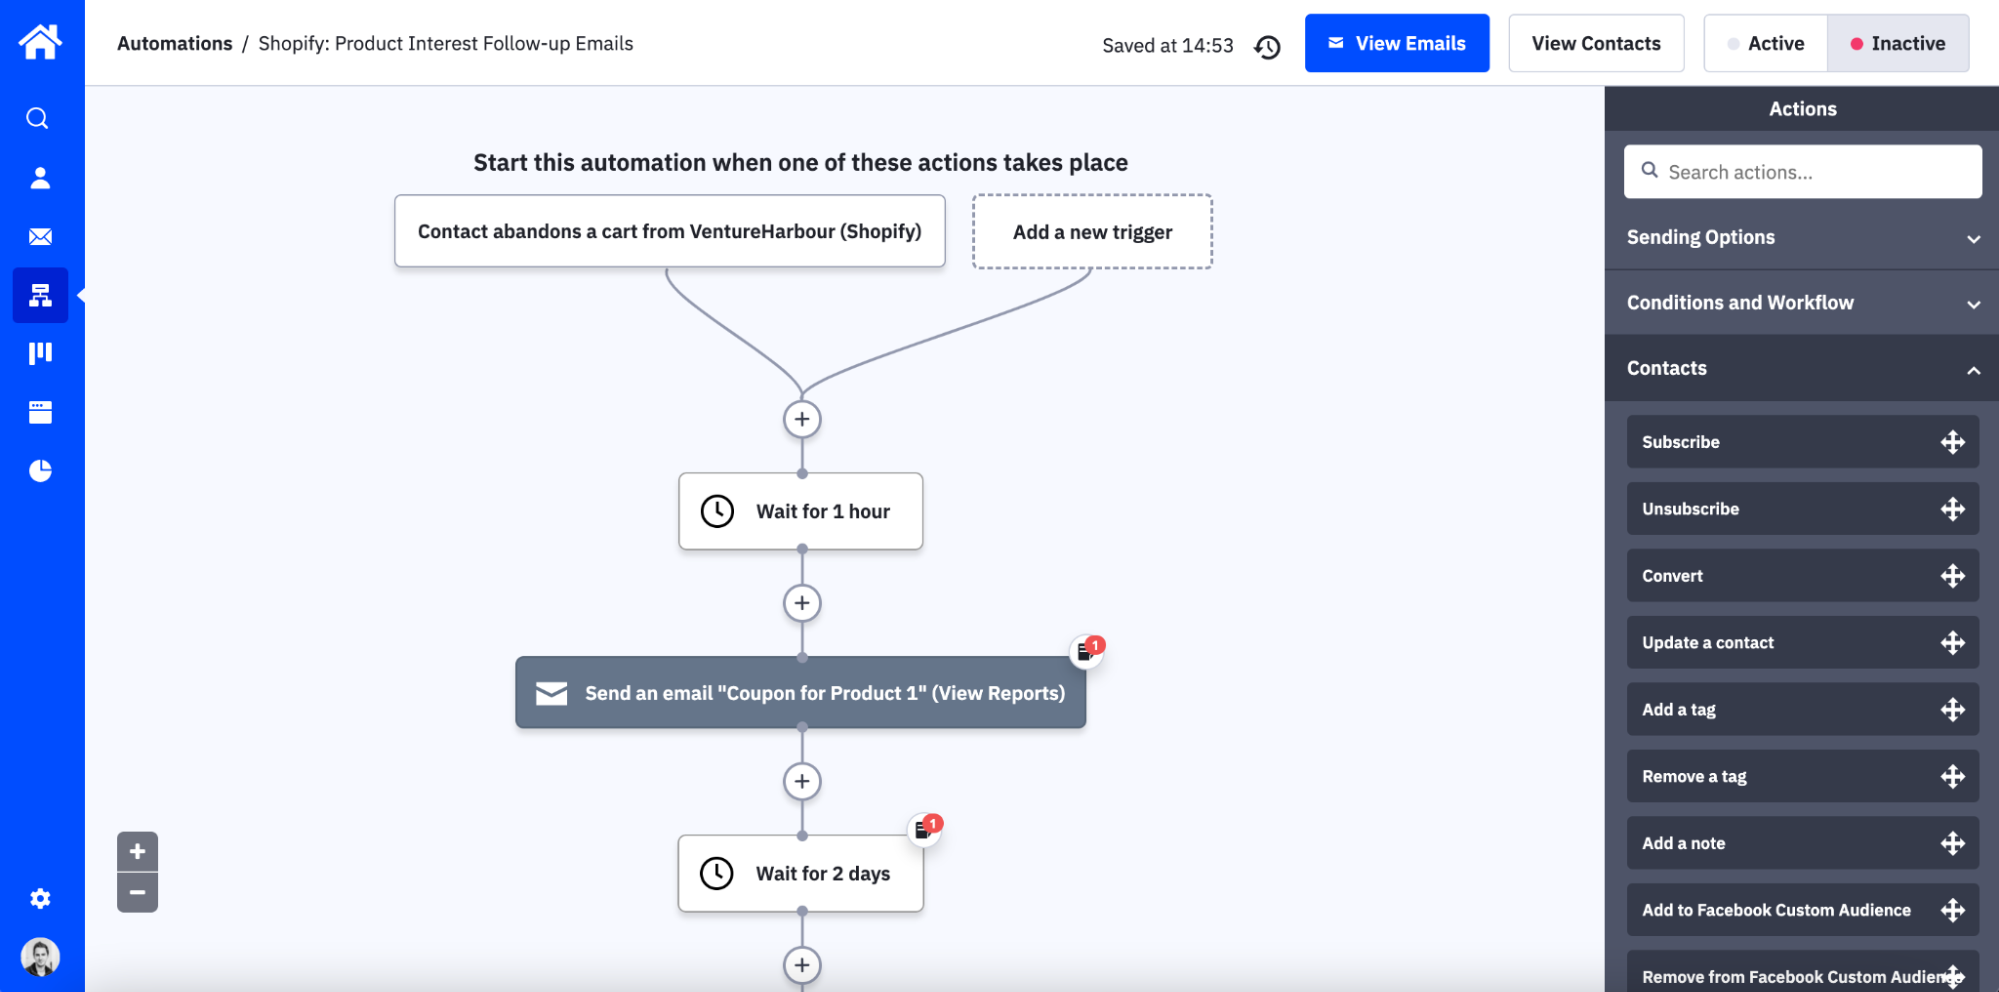
Task: Open notes on the Wait for 2 days step
Action: [923, 827]
